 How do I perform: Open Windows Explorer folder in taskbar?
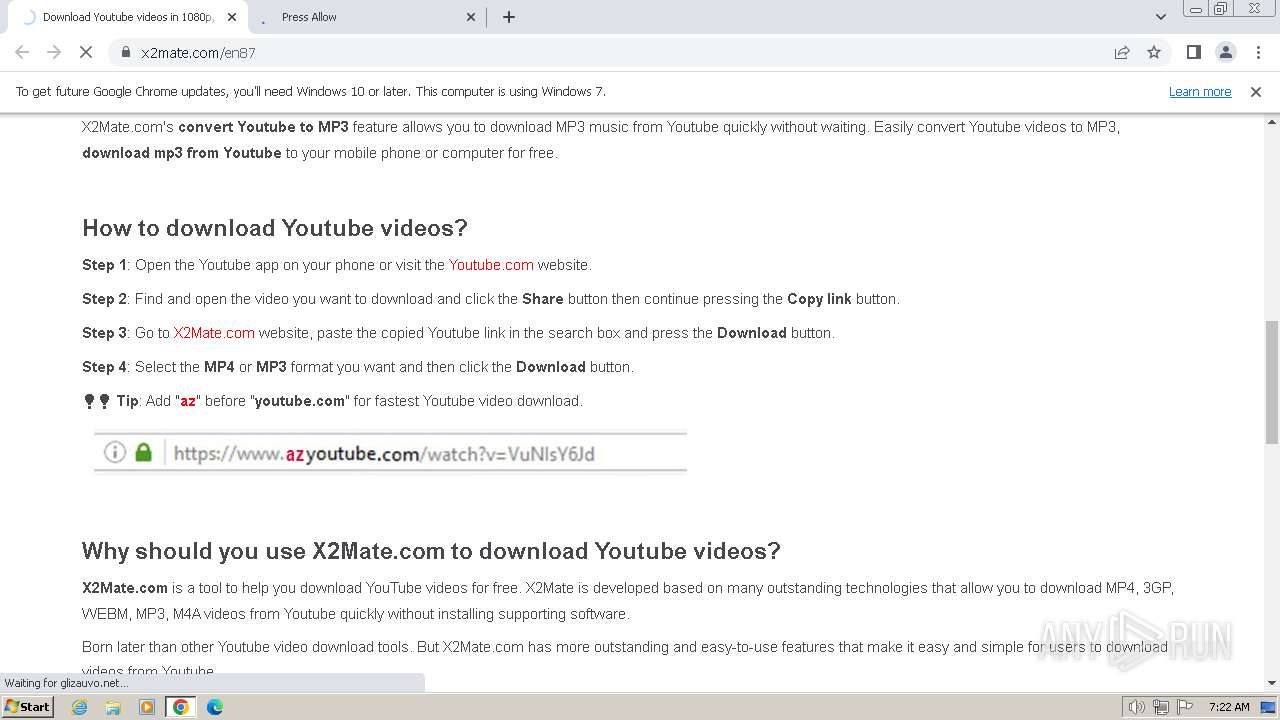pyautogui.click(x=113, y=707)
